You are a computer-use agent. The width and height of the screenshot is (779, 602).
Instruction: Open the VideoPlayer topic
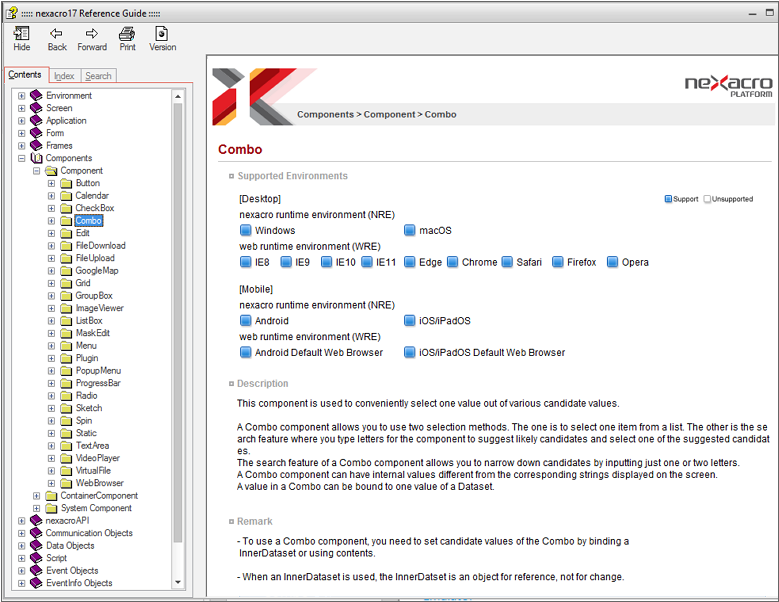(x=98, y=458)
